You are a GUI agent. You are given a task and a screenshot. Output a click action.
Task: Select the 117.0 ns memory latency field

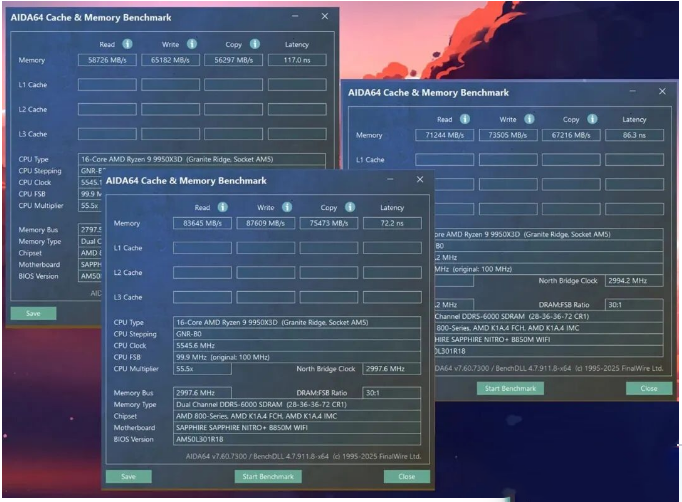pos(296,60)
